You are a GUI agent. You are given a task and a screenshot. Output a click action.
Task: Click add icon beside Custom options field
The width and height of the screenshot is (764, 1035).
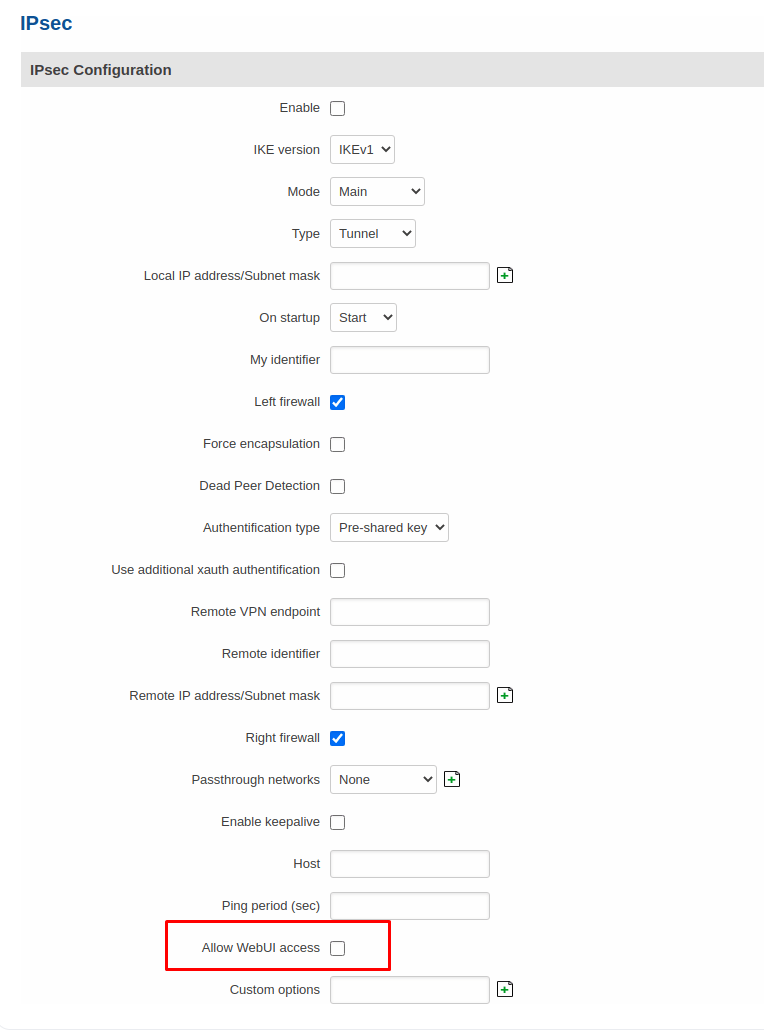pyautogui.click(x=504, y=989)
